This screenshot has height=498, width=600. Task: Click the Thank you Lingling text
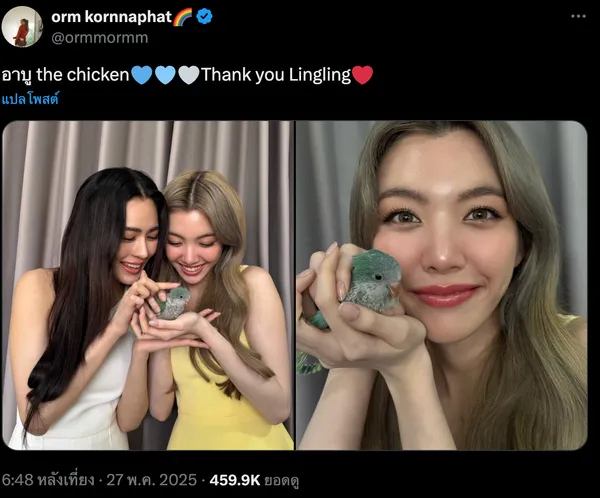(x=276, y=75)
